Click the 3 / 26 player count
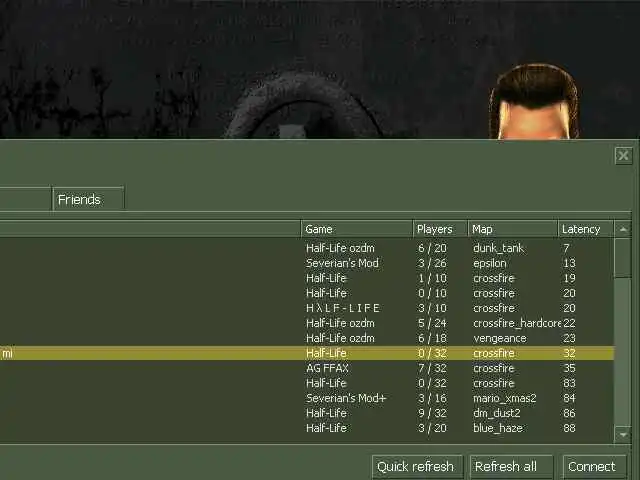 coord(432,263)
